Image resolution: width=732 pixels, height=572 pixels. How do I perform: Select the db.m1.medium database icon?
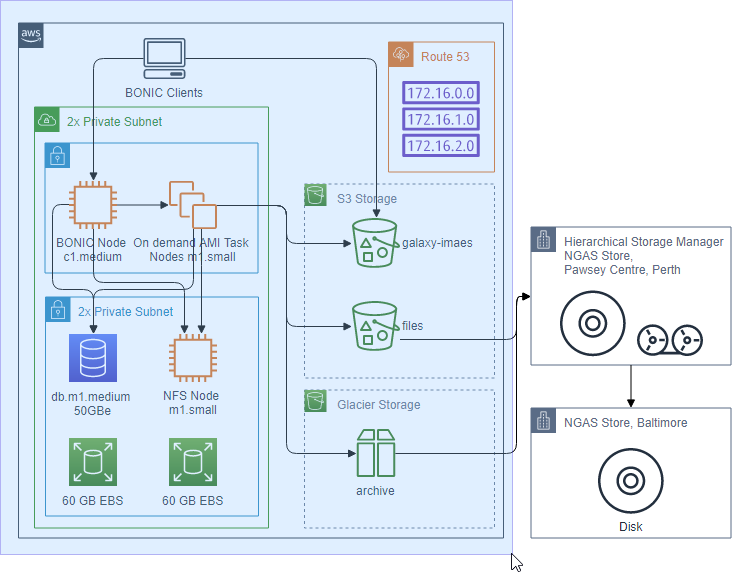93,358
